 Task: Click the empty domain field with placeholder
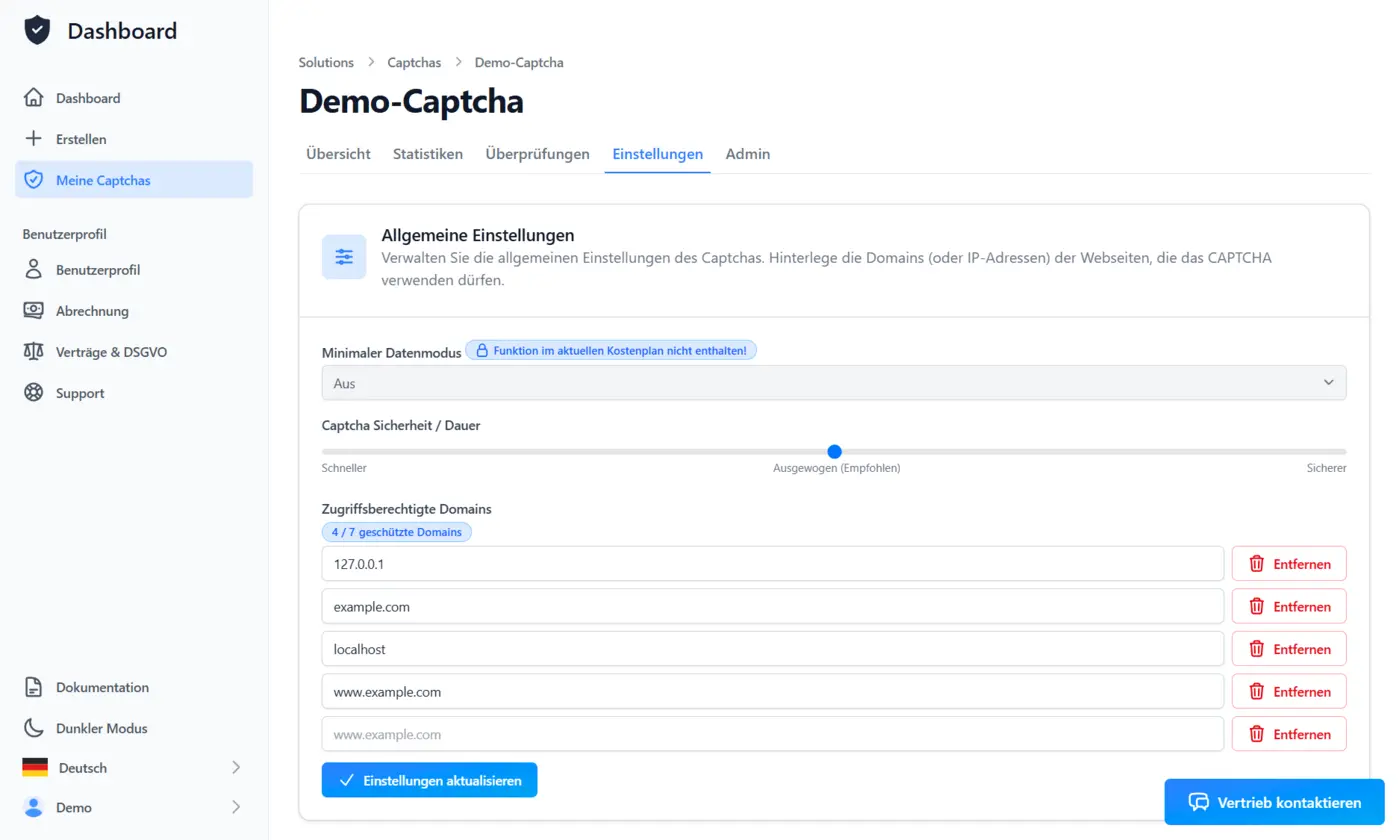click(773, 733)
